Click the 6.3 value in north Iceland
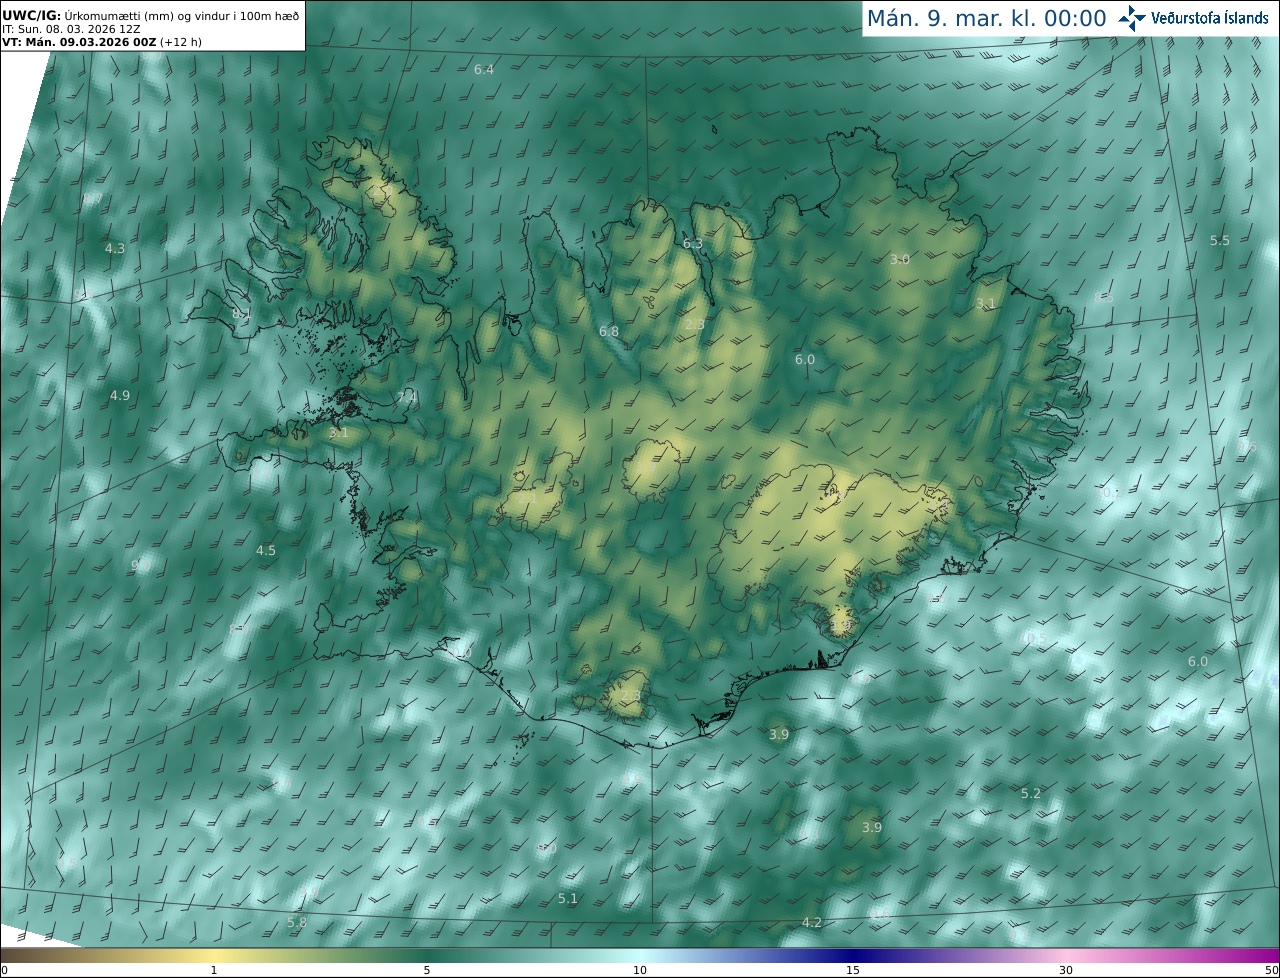Viewport: 1280px width, 978px height. [x=692, y=243]
